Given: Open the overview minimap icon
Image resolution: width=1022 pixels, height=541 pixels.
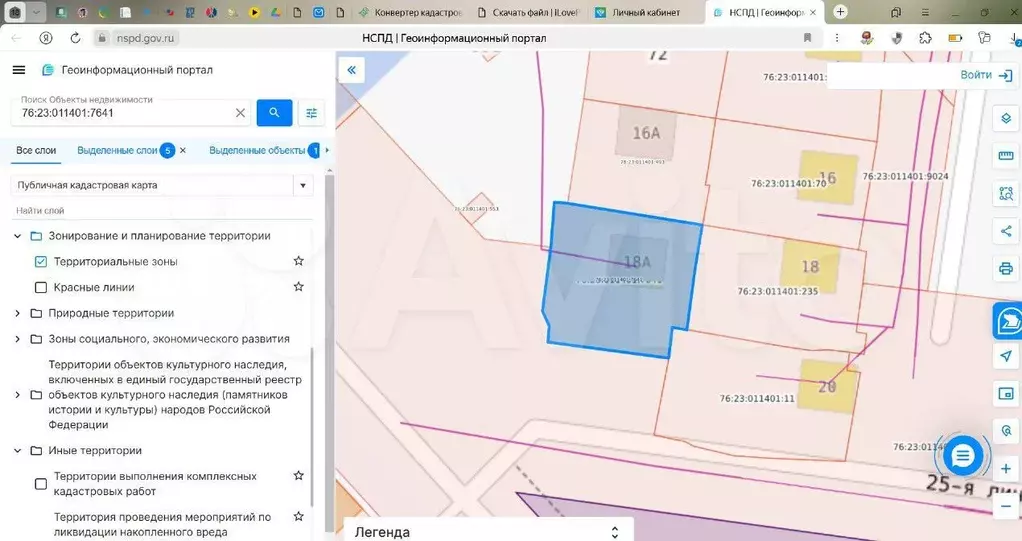Looking at the screenshot, I should [1006, 394].
